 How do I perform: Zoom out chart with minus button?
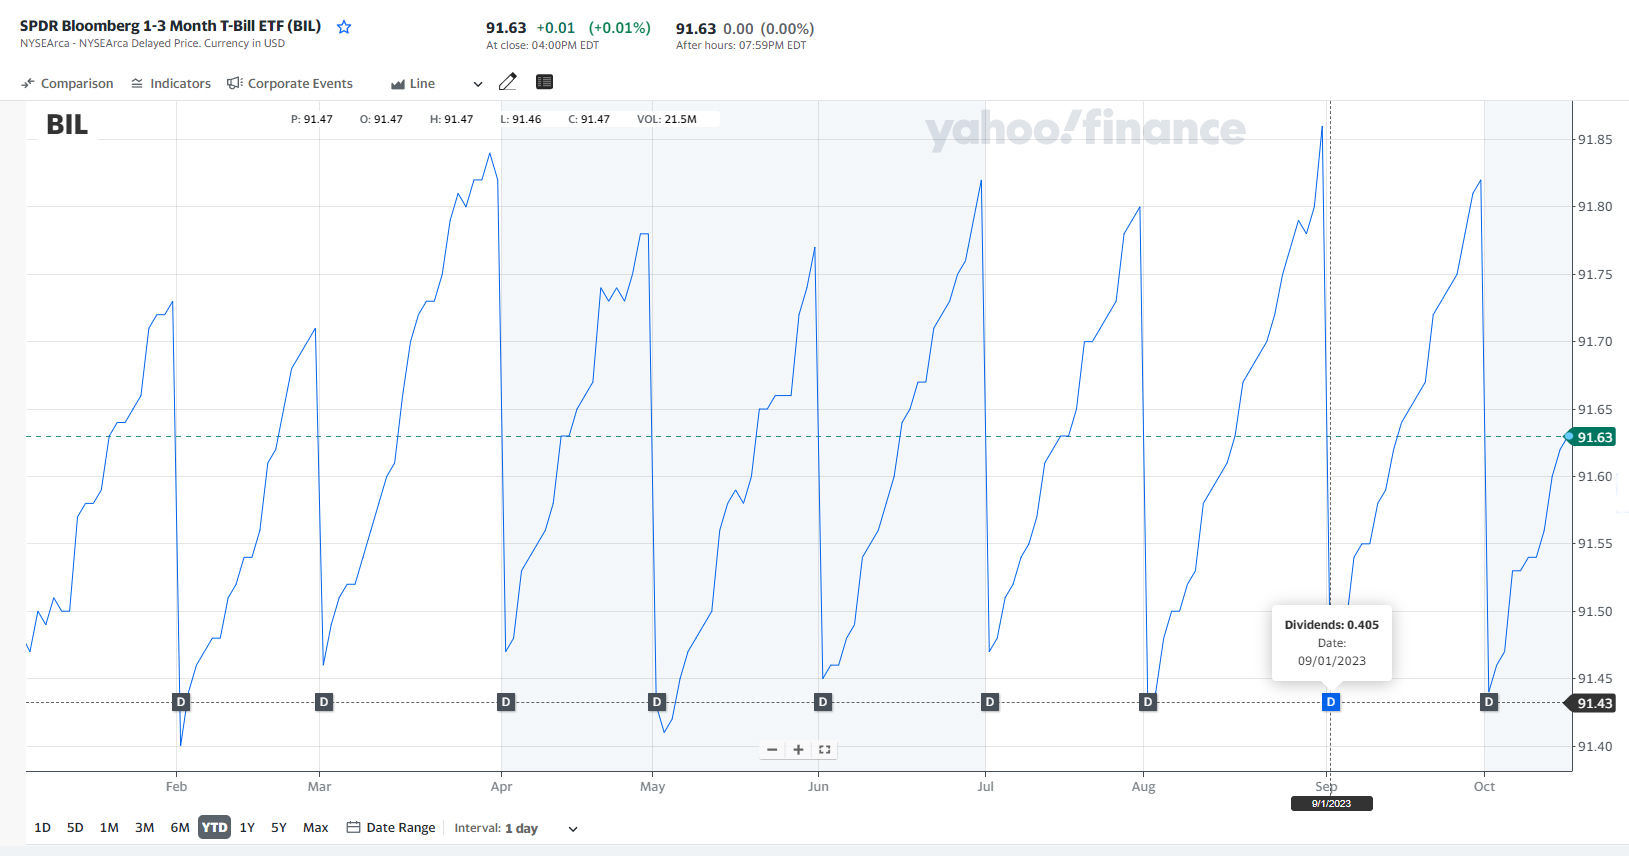coord(772,749)
